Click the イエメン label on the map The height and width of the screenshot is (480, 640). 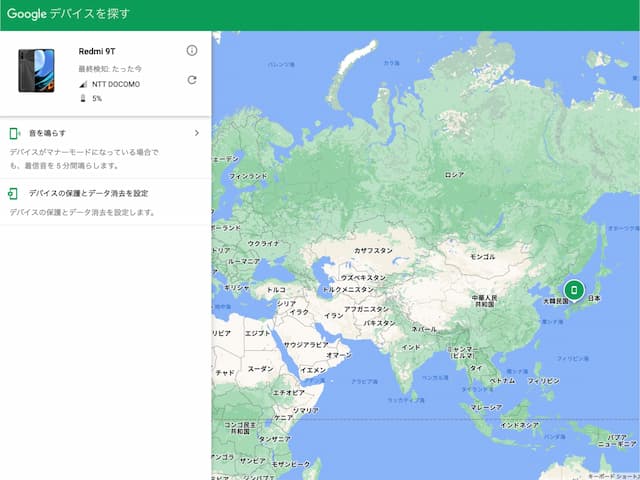point(313,370)
